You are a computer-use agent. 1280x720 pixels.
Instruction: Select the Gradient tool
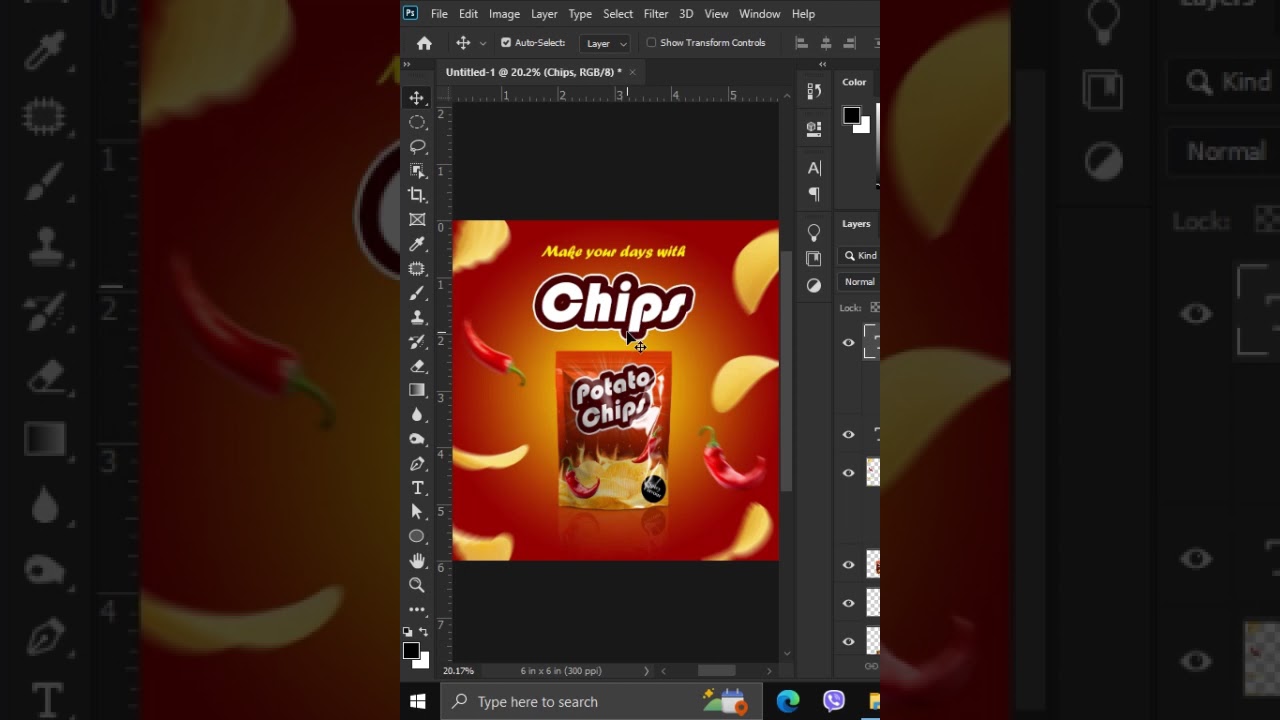[x=417, y=390]
